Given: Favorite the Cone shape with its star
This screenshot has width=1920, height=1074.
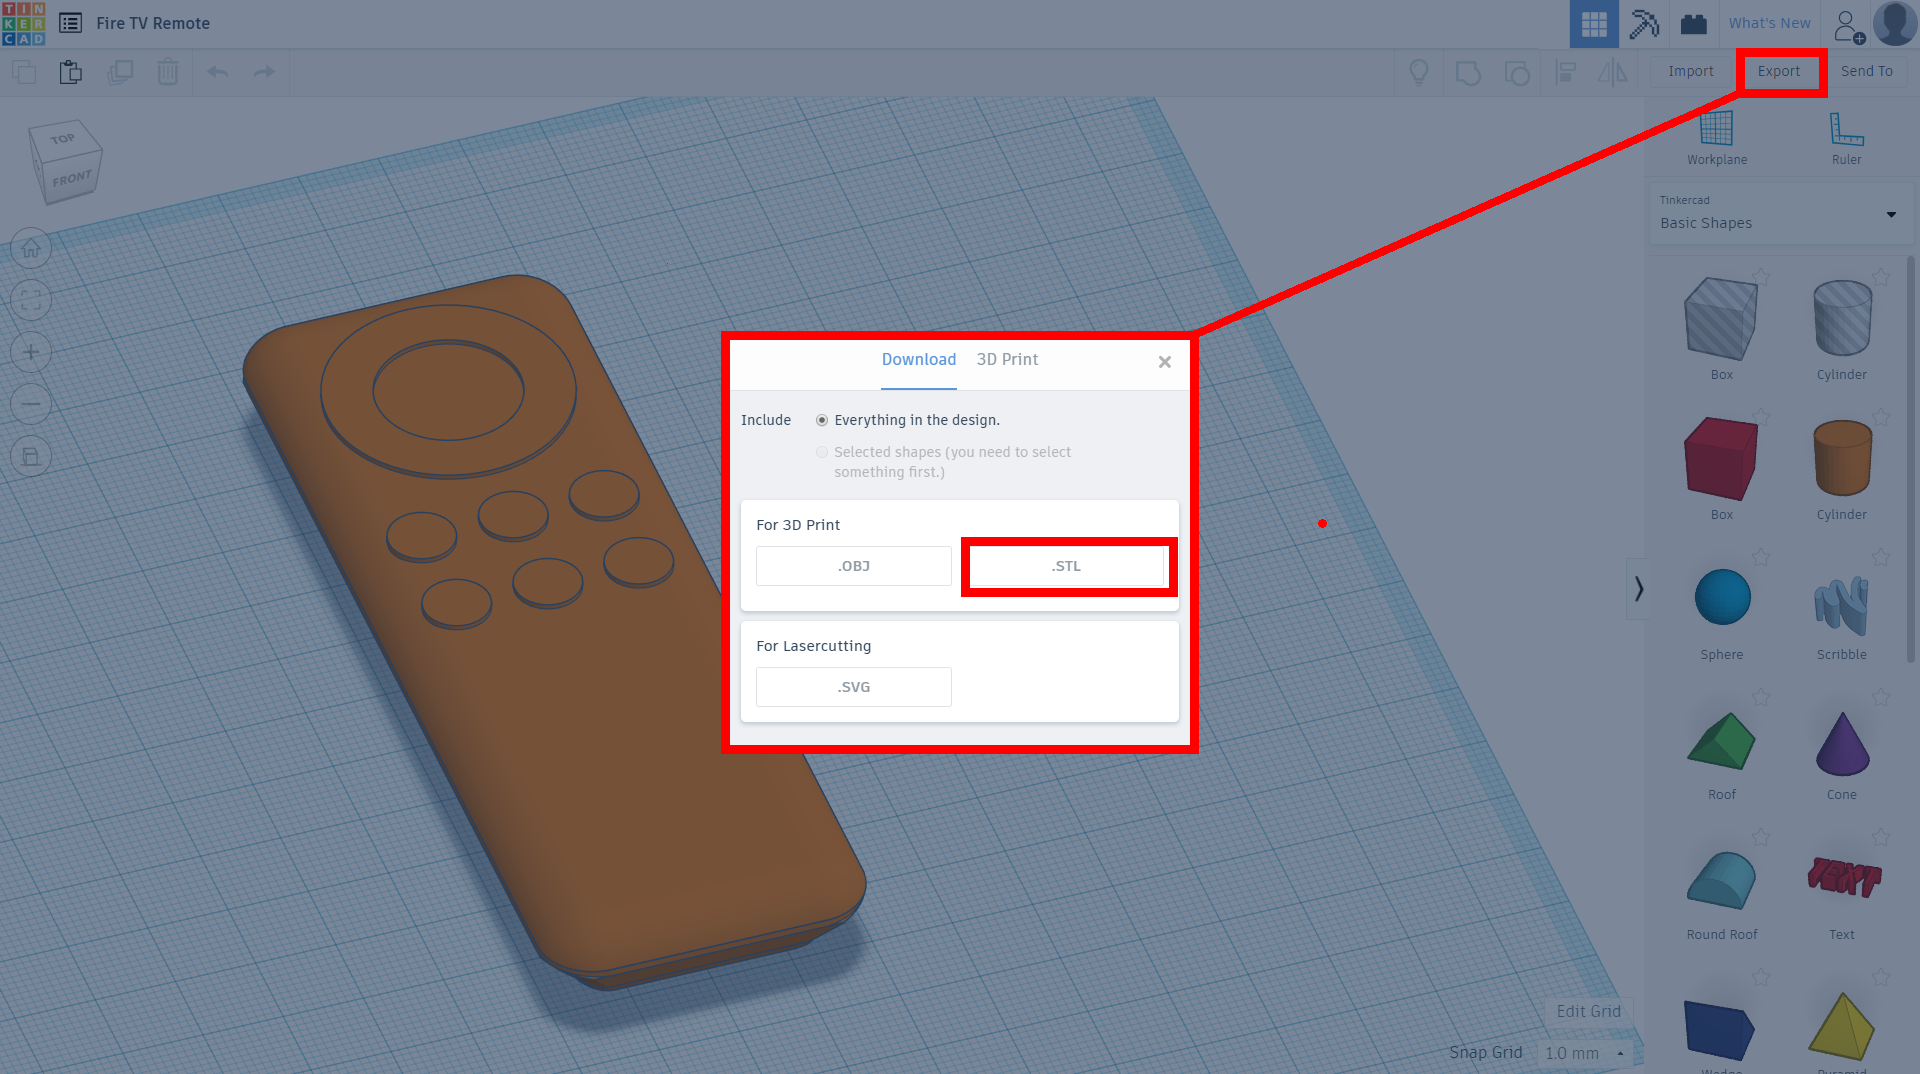Looking at the screenshot, I should pos(1881,697).
